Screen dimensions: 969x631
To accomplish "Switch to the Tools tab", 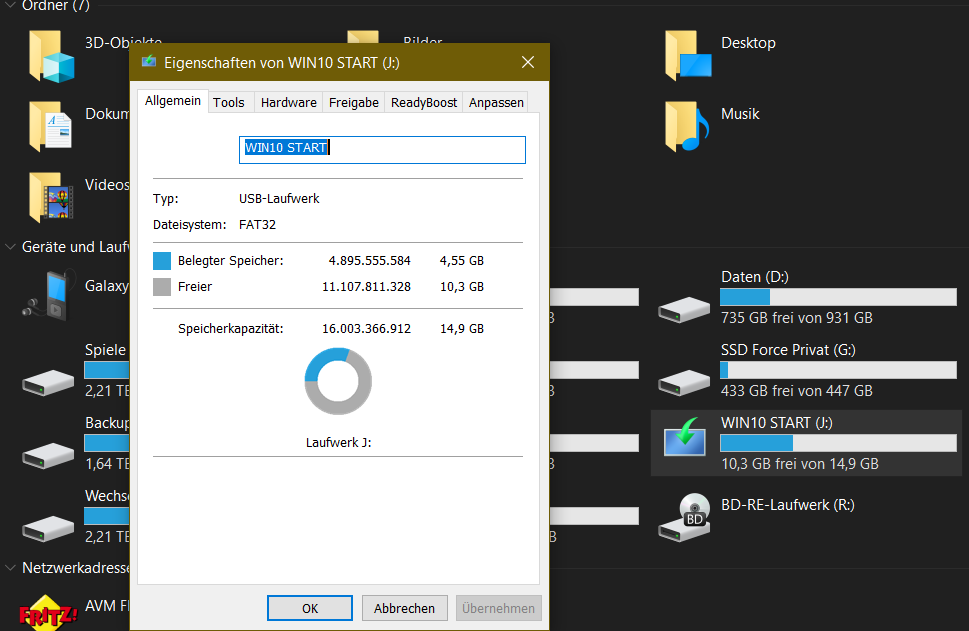I will [229, 103].
